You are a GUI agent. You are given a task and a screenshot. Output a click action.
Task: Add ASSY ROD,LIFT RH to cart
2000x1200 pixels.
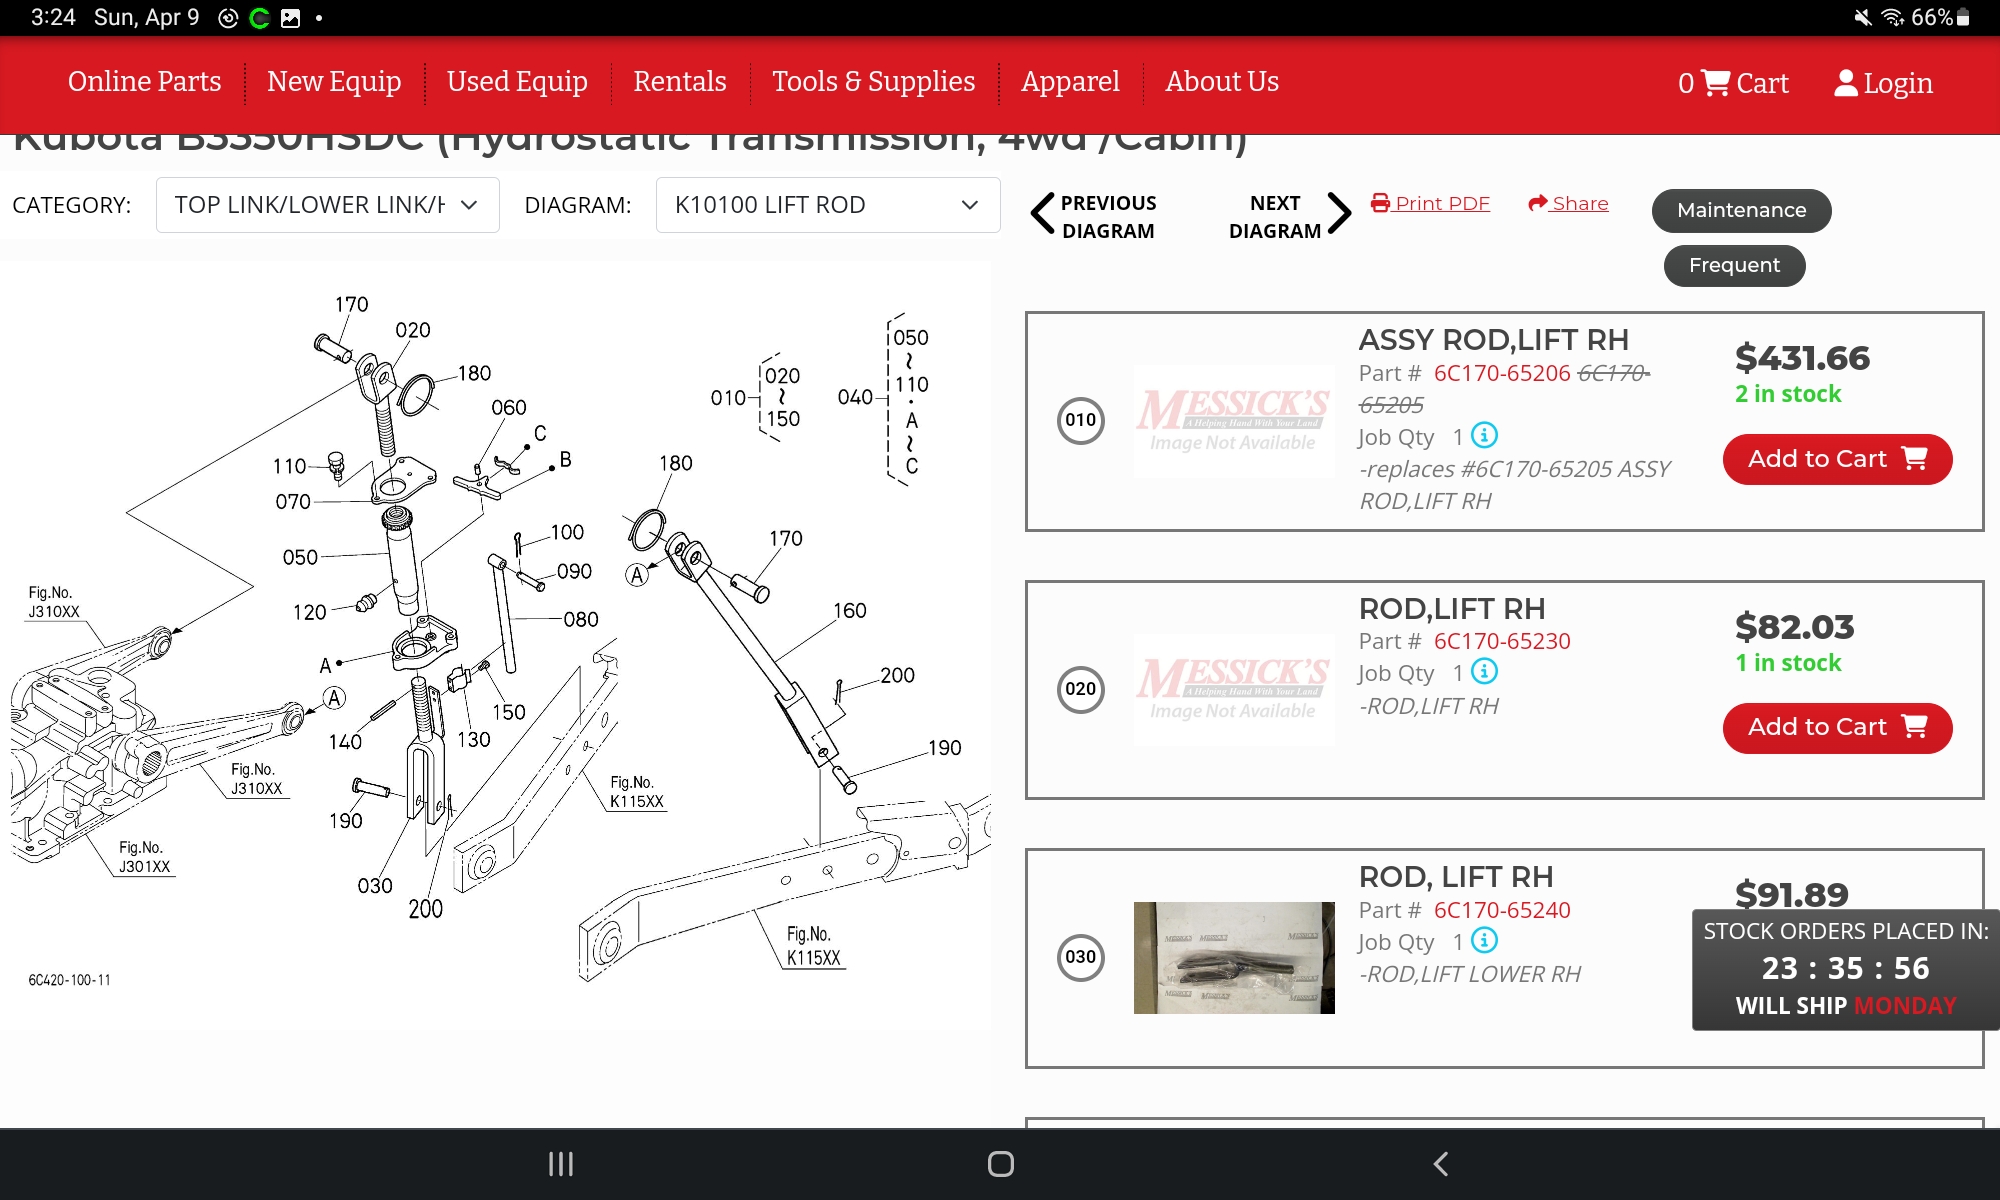(1837, 459)
